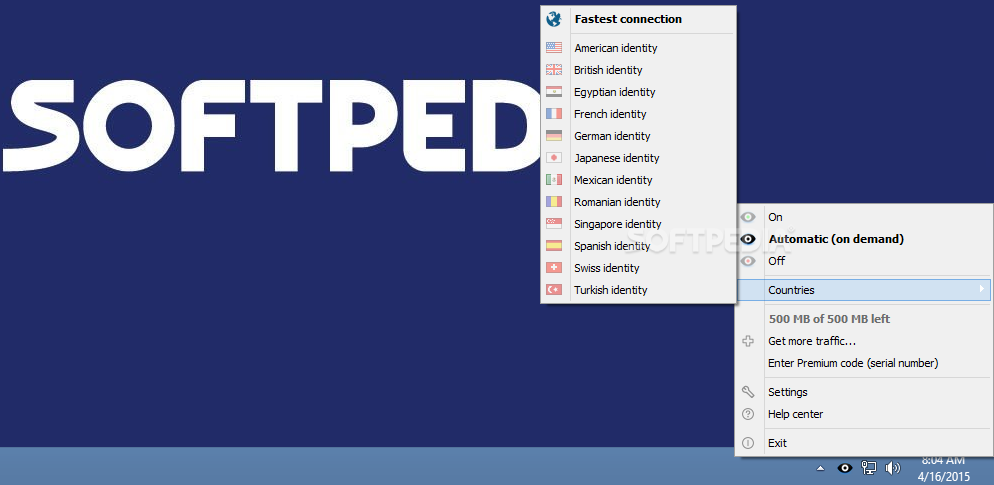Open the Countries menu entry
Screen dimensions: 994x485
tap(864, 290)
